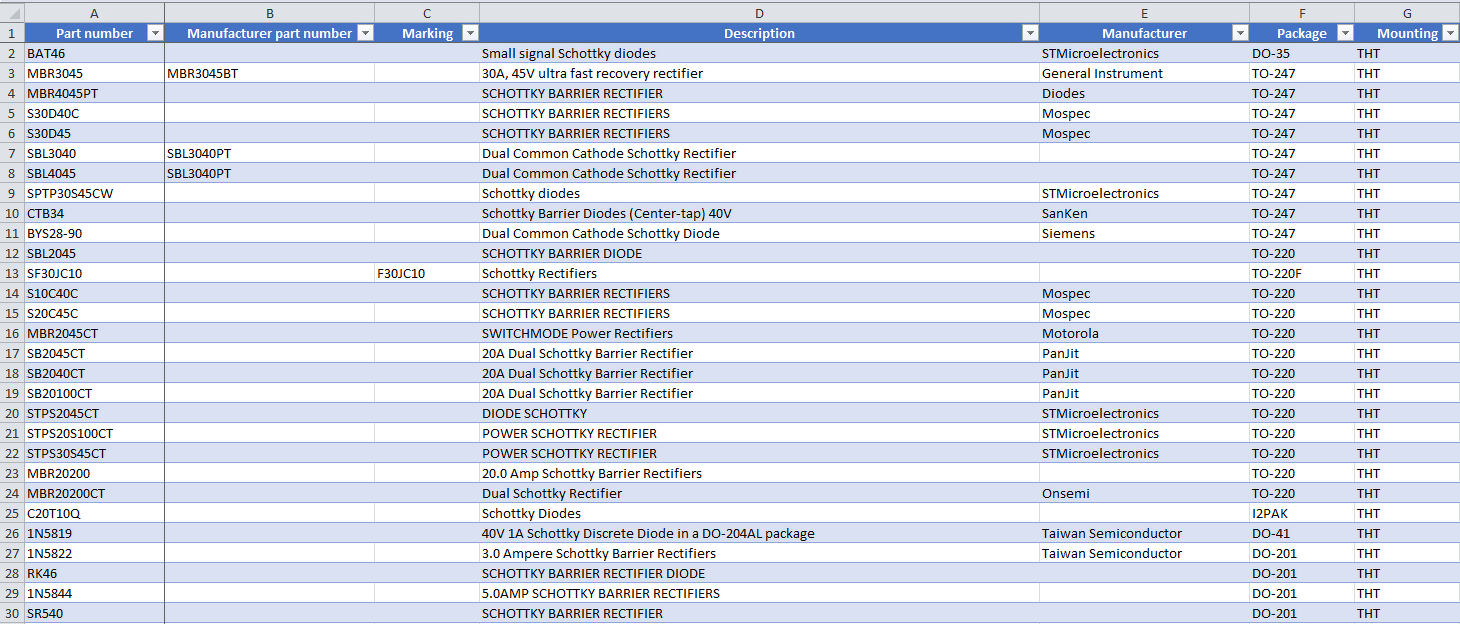Select the 'SCHOTTKY BARRIER RECTIFIER DIODE' cell
1460x624 pixels.
(x=760, y=573)
